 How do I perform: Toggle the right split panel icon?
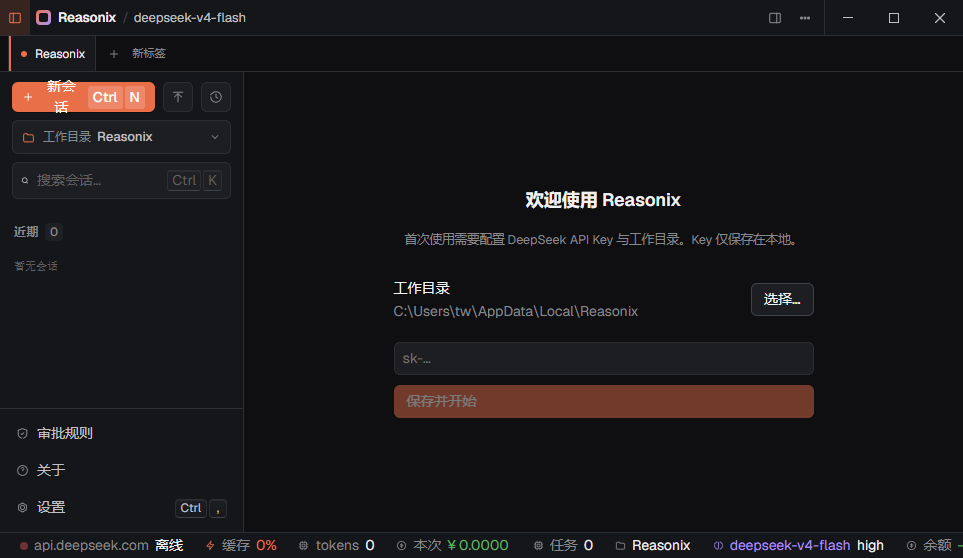point(775,18)
